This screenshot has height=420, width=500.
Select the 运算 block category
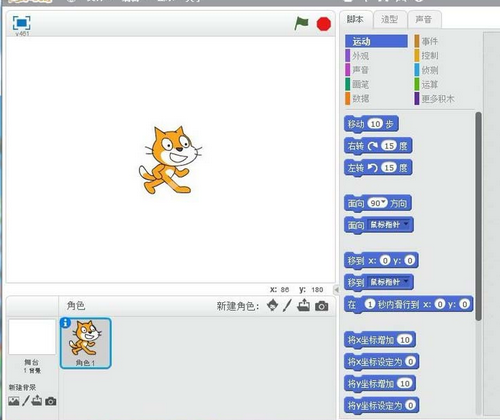pyautogui.click(x=429, y=84)
